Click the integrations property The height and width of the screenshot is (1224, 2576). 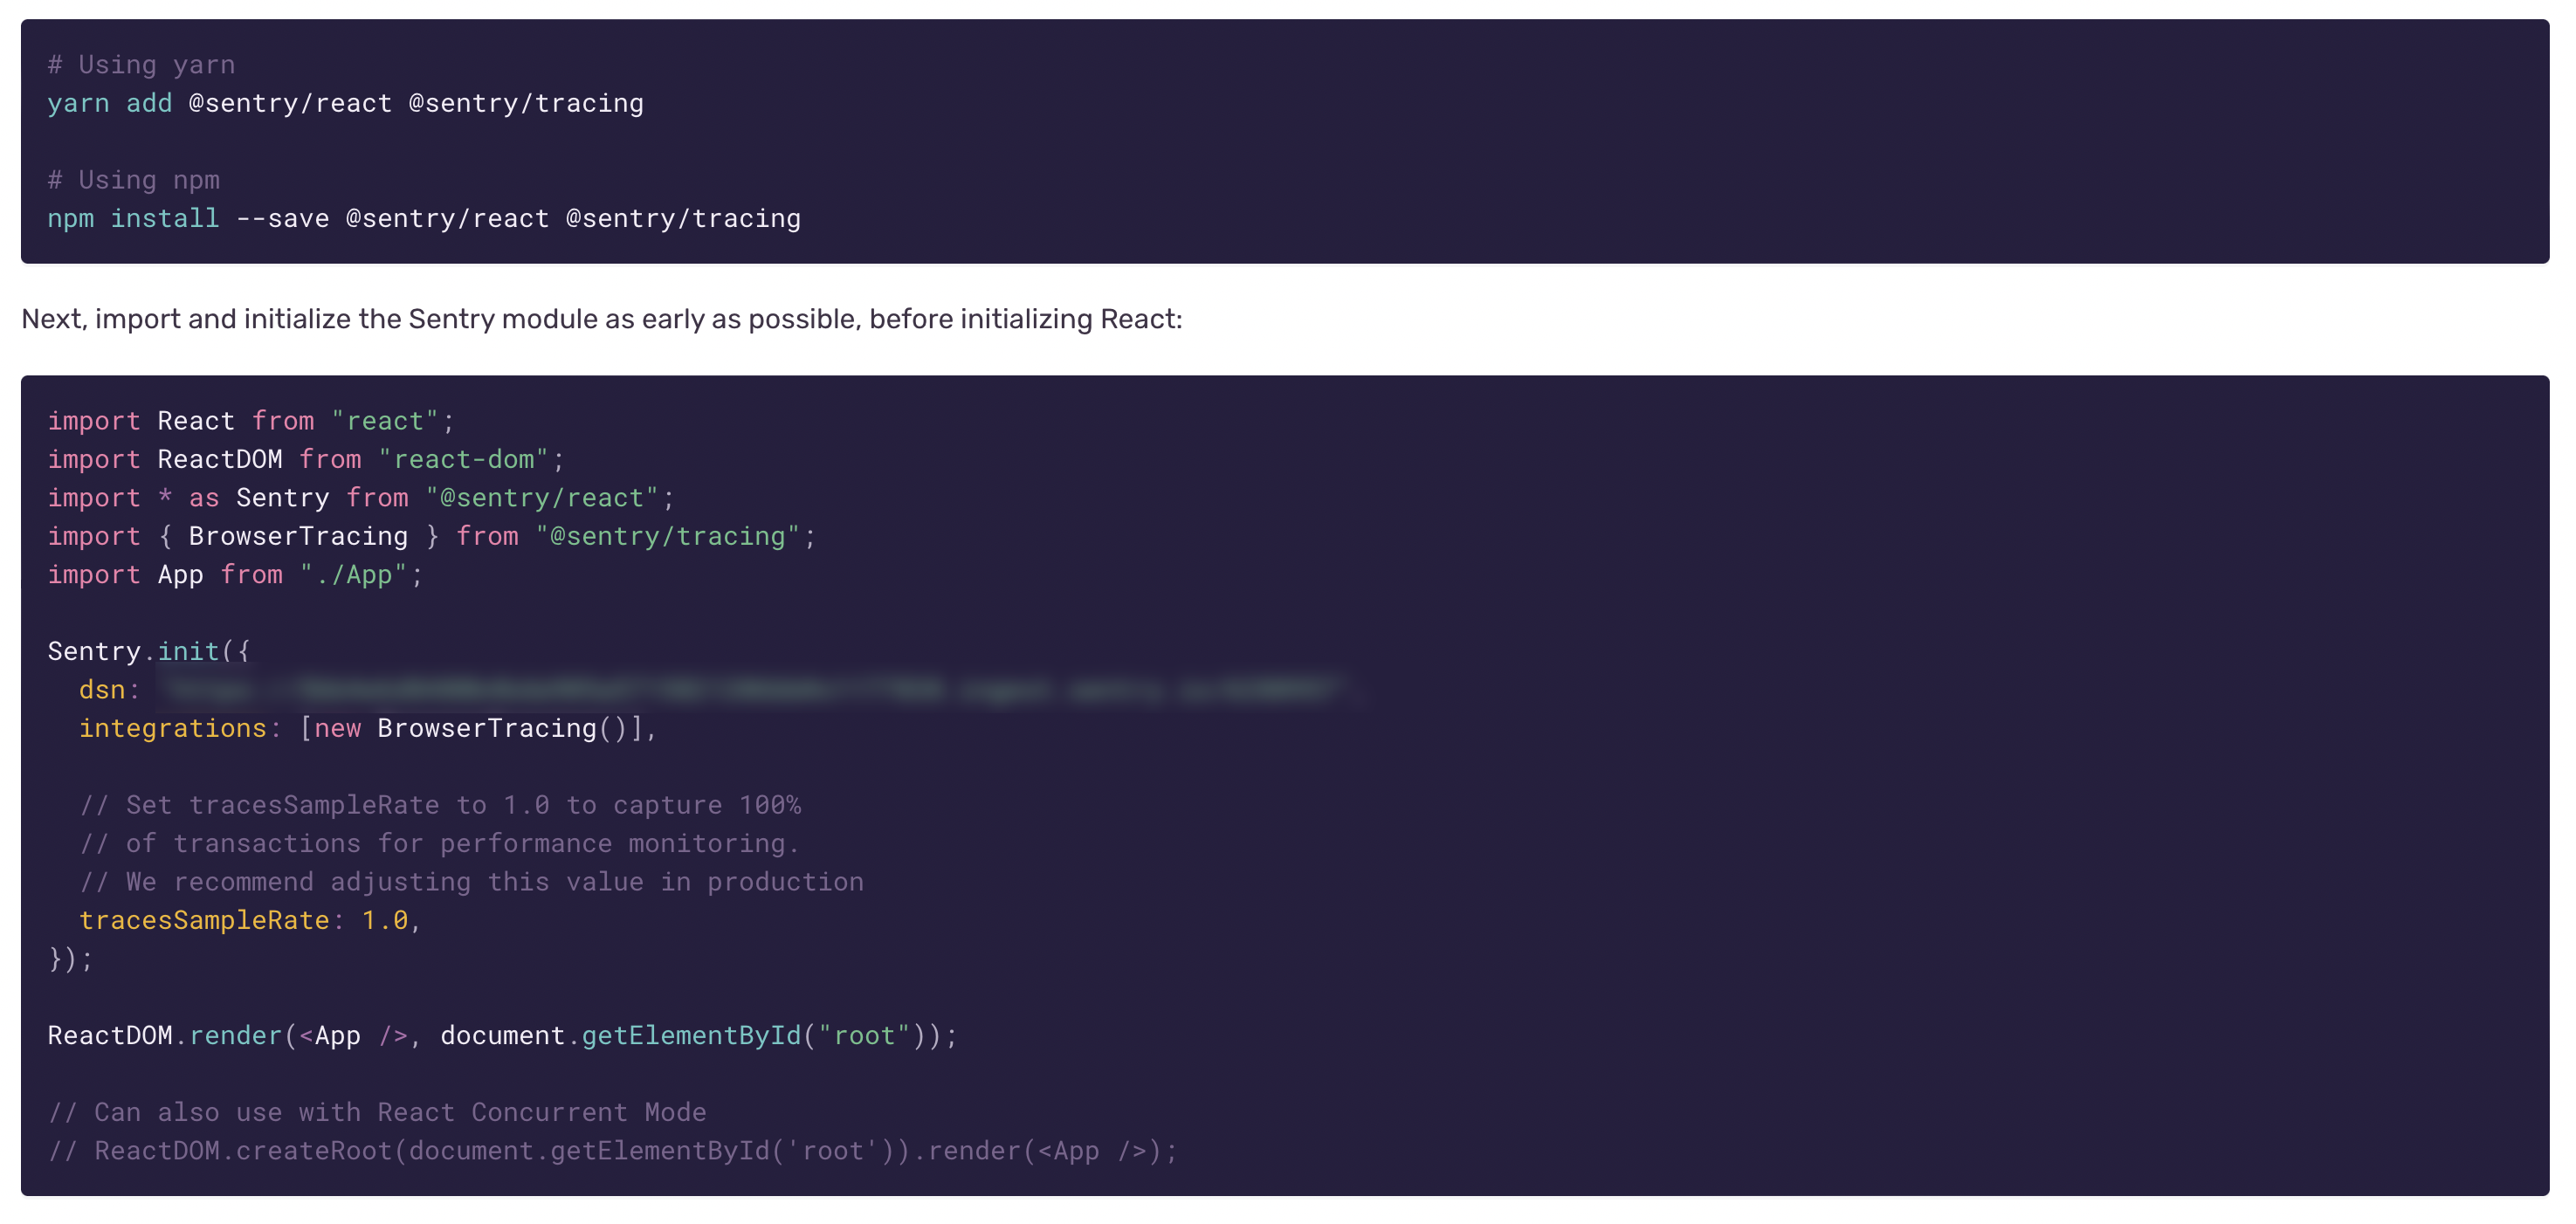(174, 728)
